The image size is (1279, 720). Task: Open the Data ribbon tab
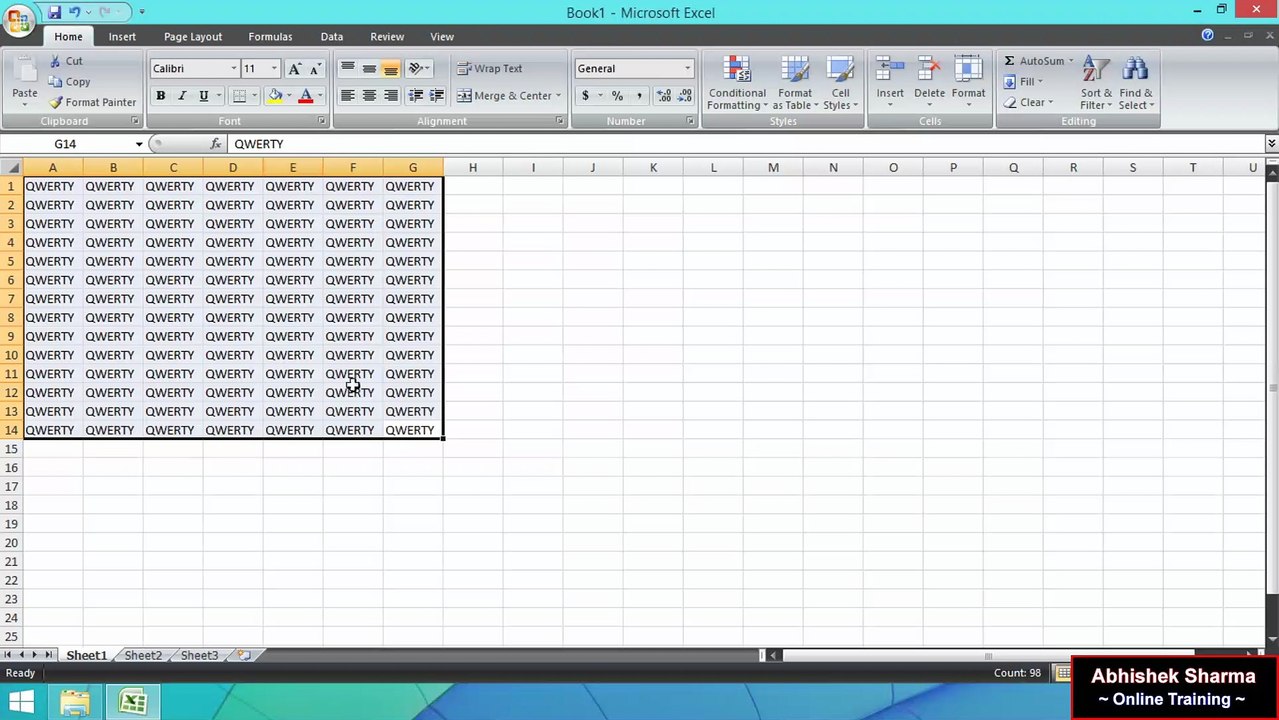pyautogui.click(x=332, y=37)
